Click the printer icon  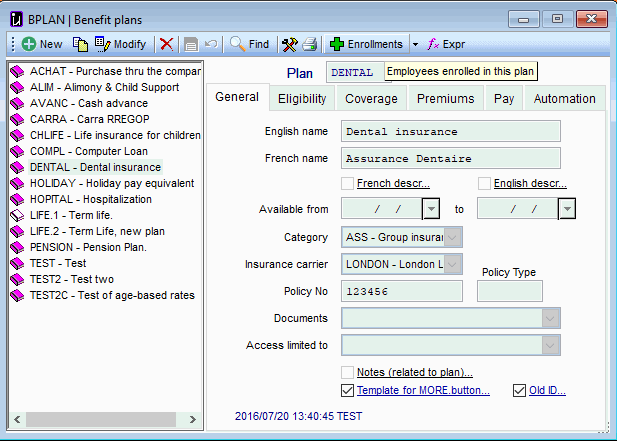point(310,44)
